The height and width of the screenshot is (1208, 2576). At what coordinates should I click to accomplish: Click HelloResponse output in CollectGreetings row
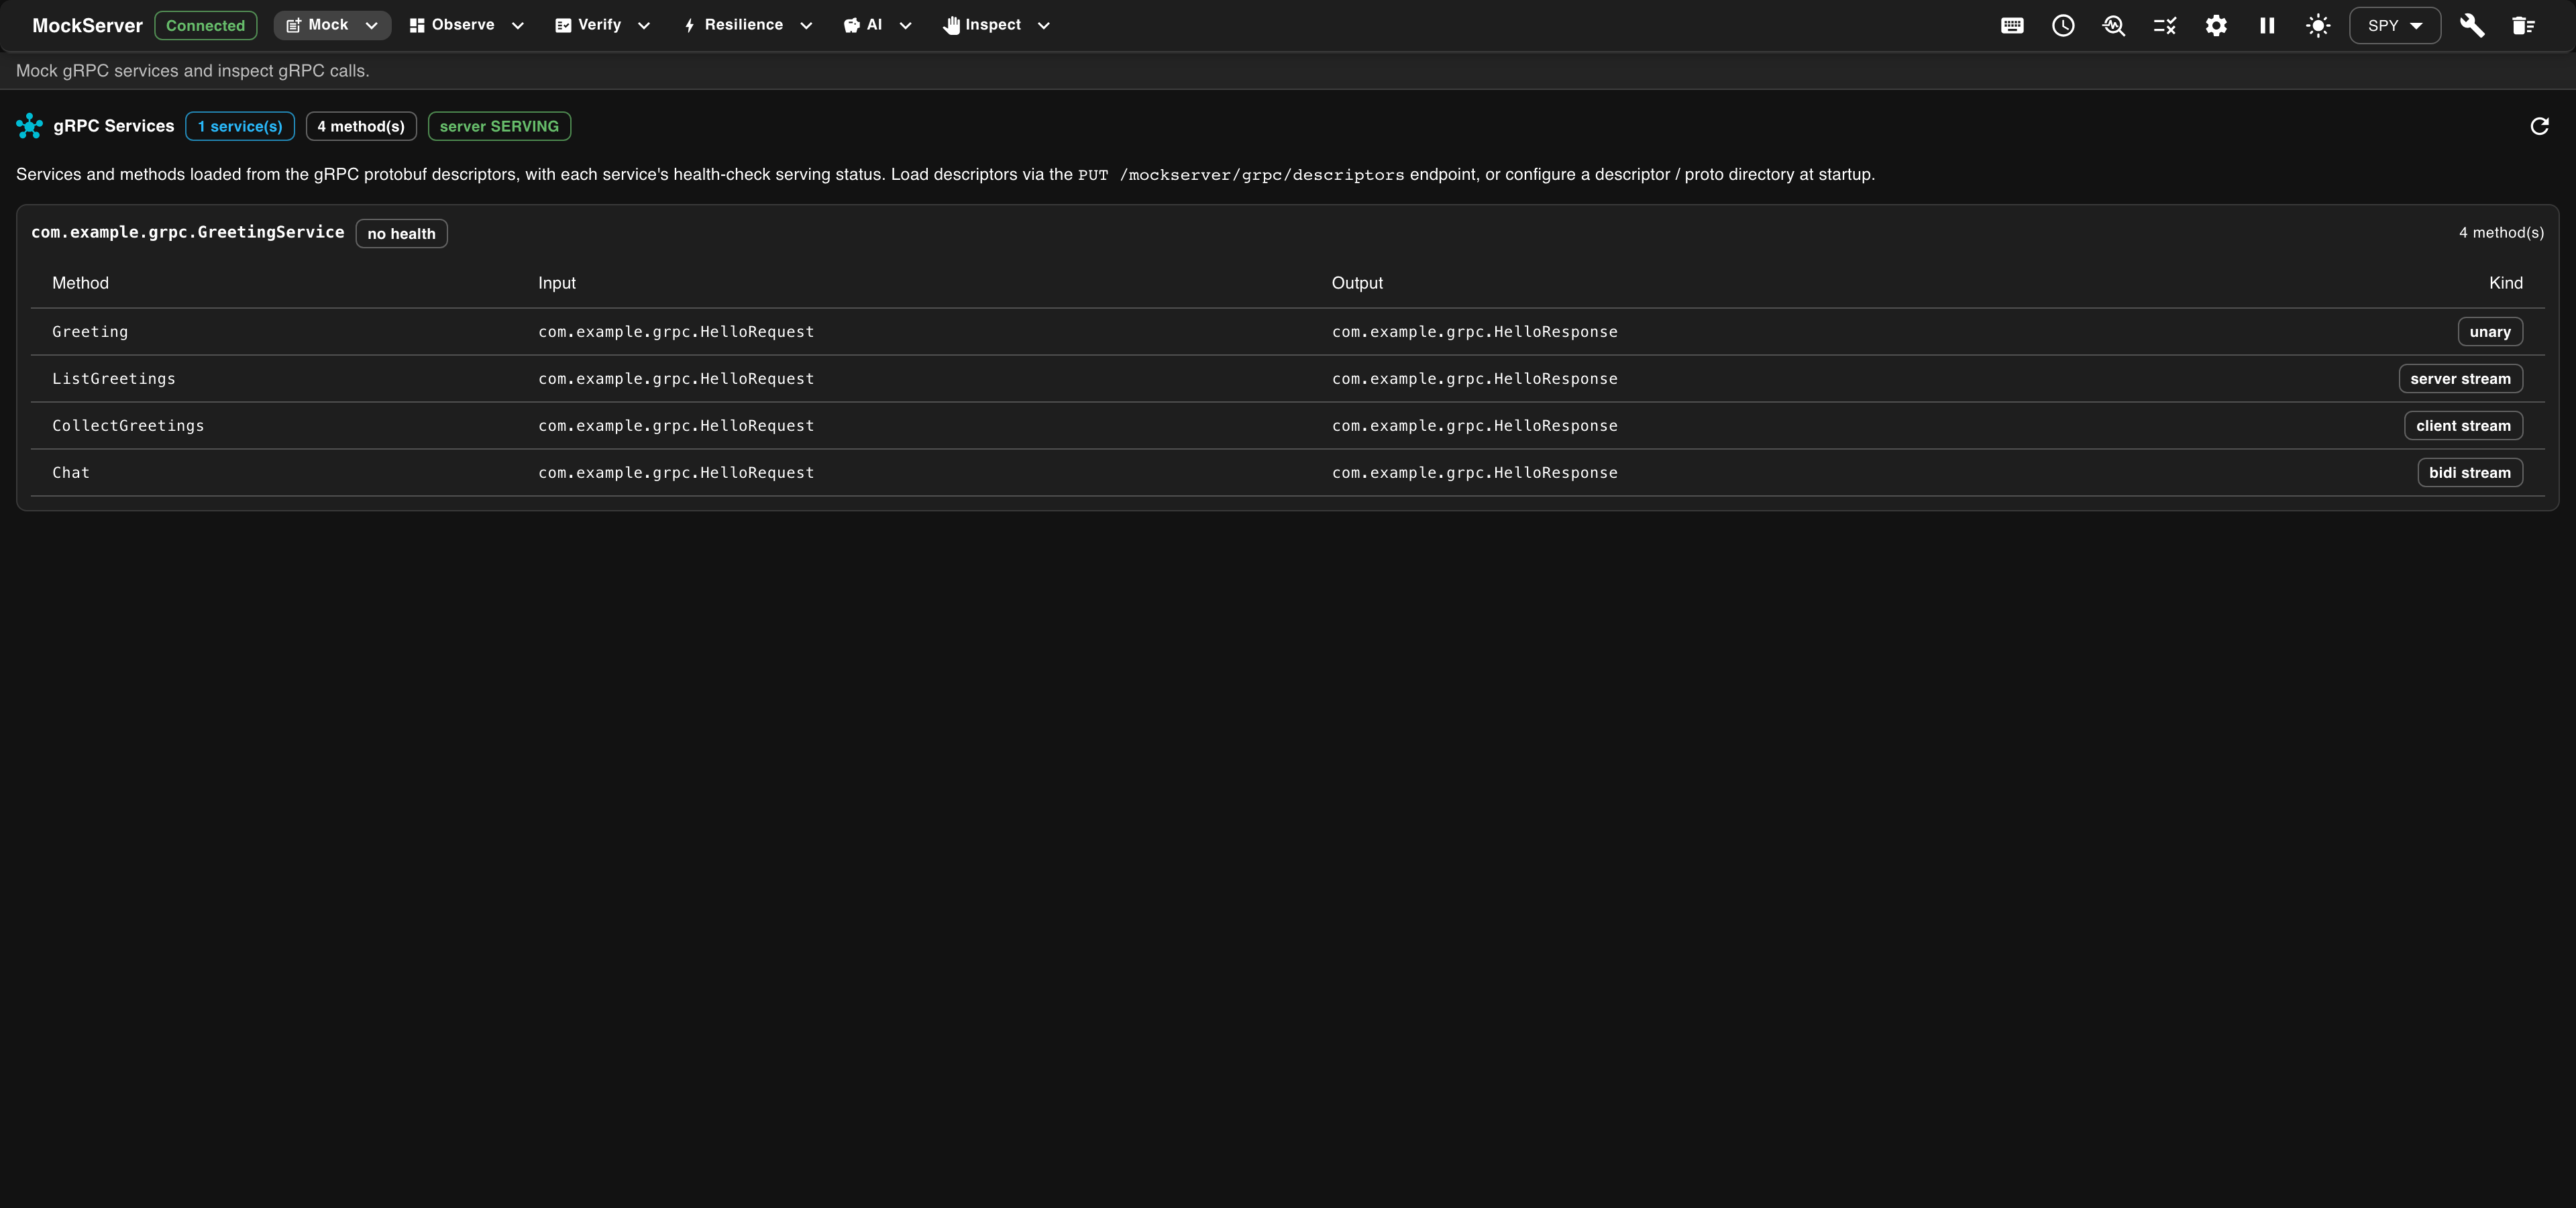coord(1475,426)
